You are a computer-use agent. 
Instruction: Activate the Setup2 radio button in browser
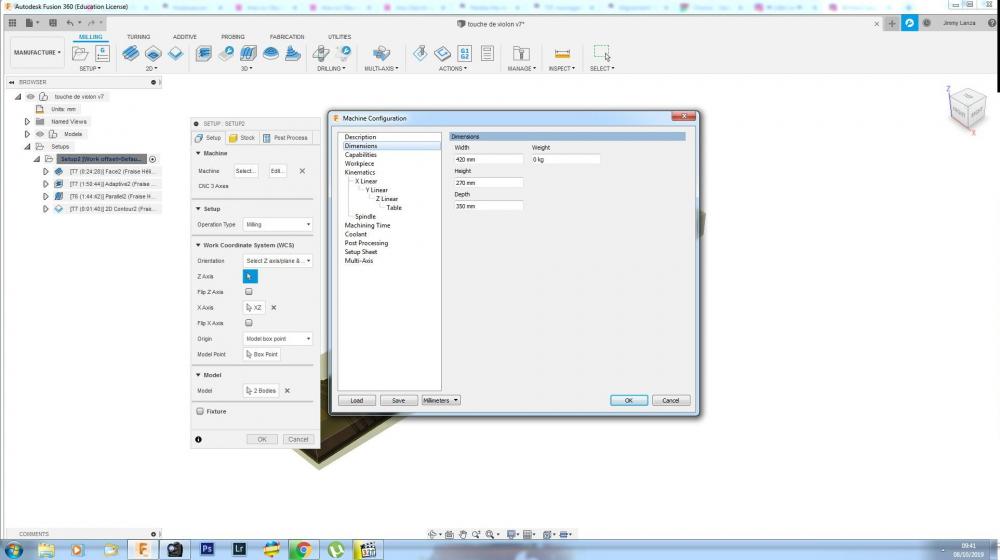[x=152, y=159]
